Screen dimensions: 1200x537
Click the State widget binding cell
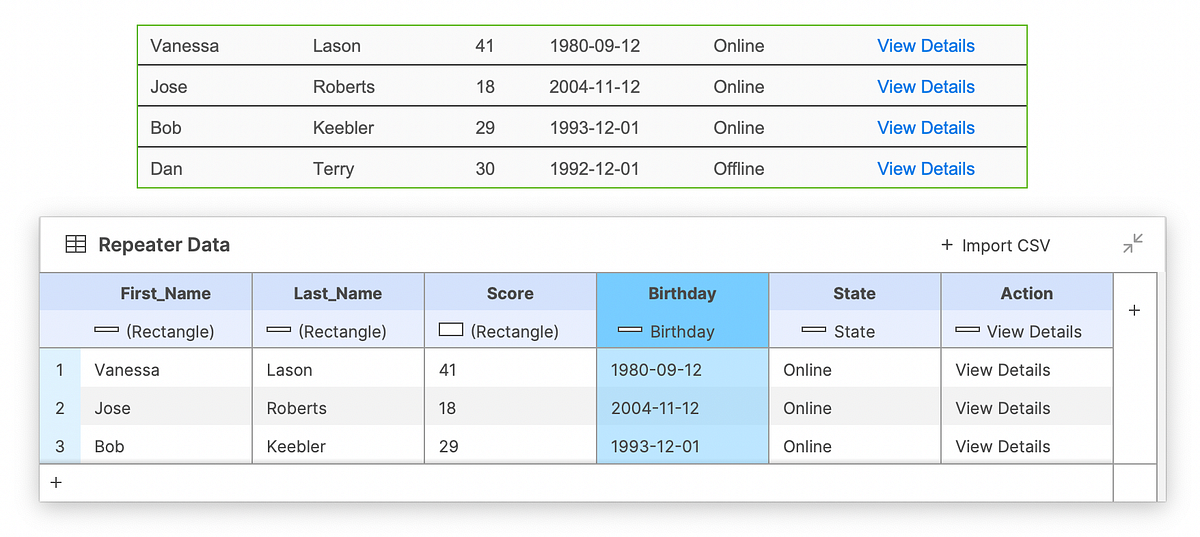coord(854,331)
